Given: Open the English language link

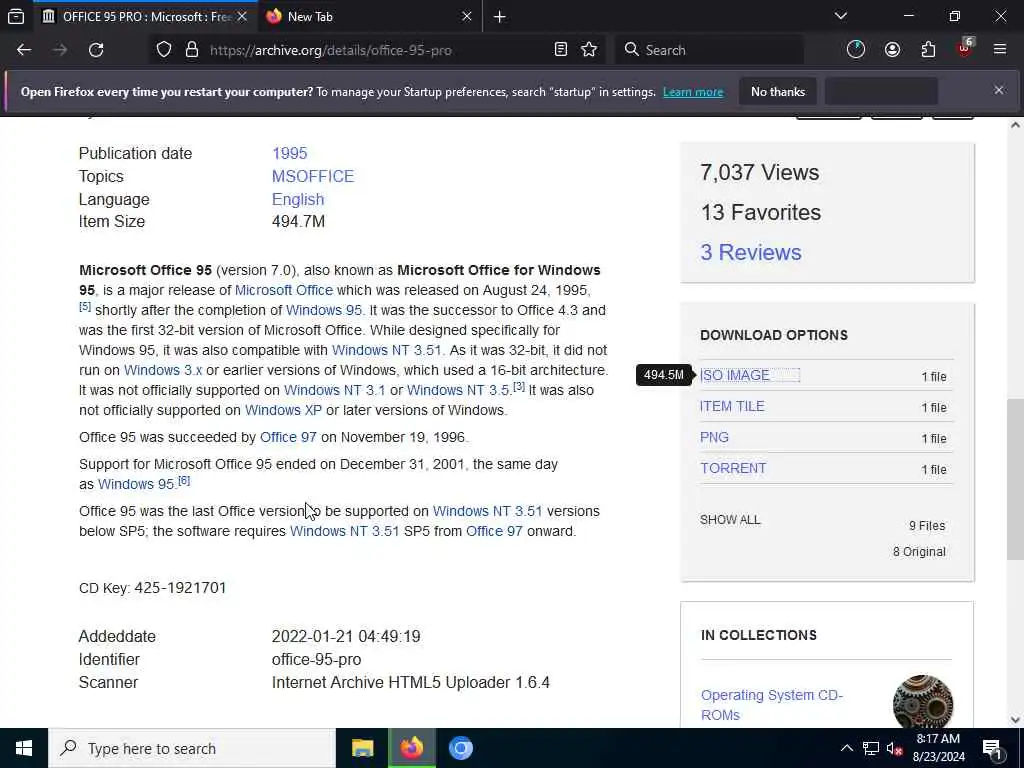Looking at the screenshot, I should click(298, 199).
